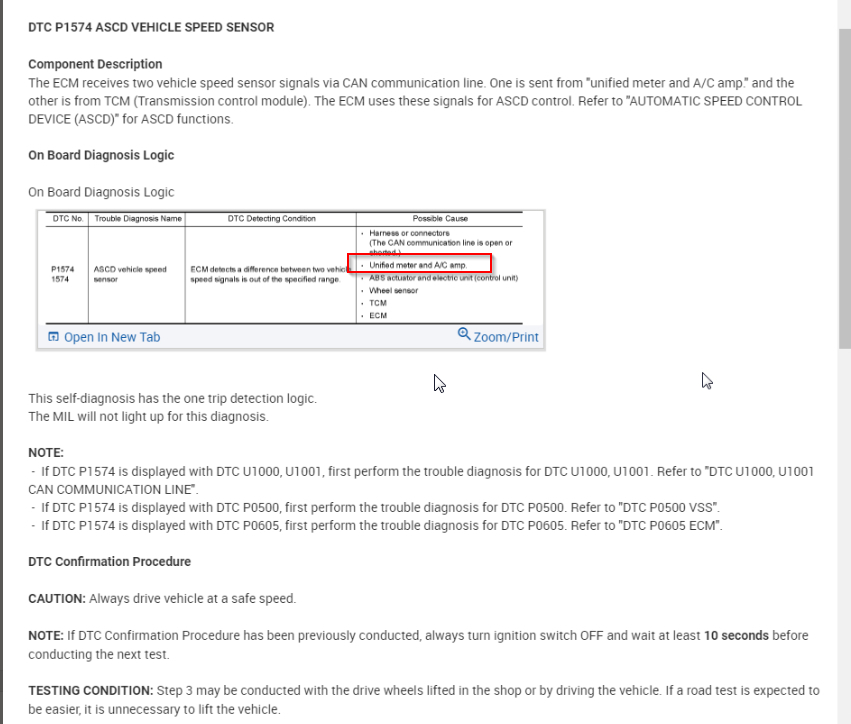
Task: Click the vertical scrollbar thumb
Action: [844, 187]
